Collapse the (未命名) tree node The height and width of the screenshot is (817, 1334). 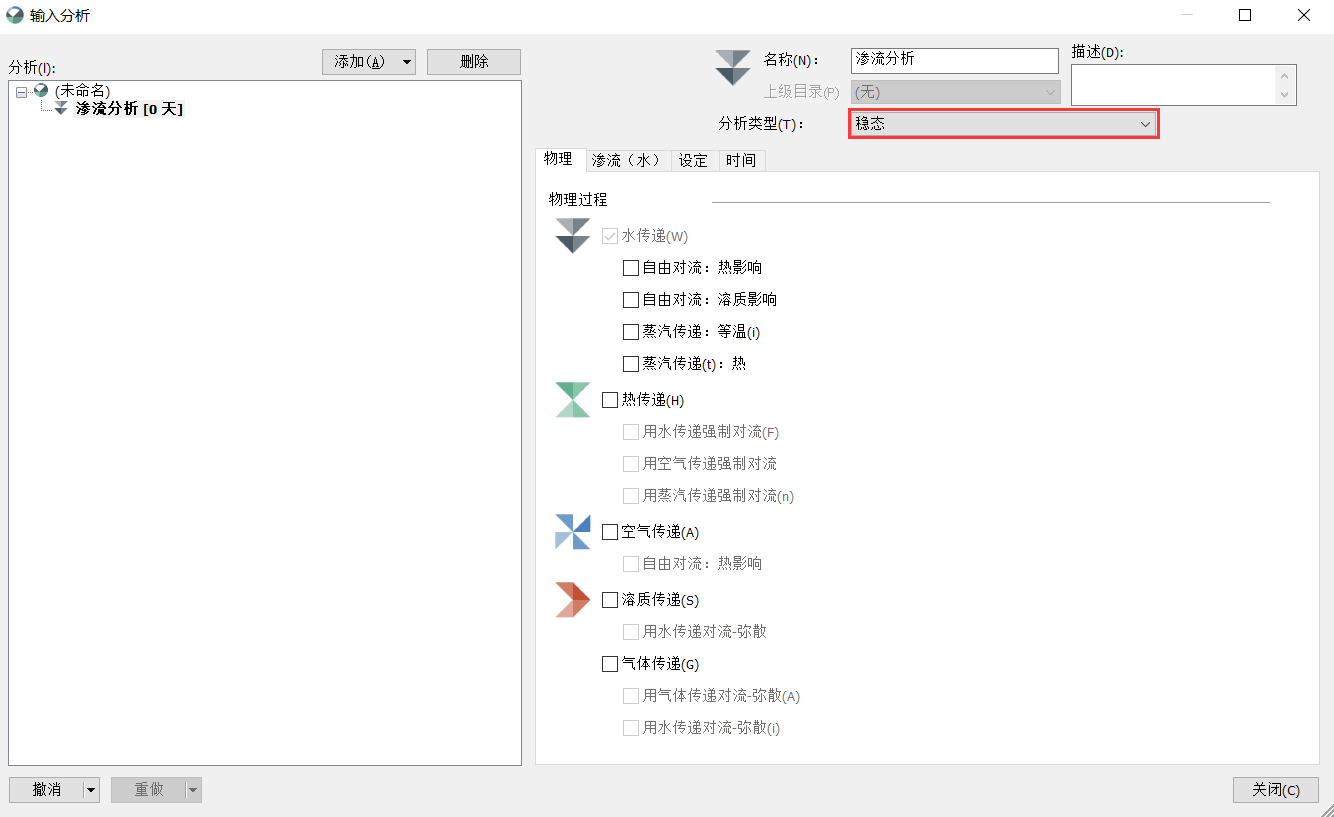tap(22, 89)
